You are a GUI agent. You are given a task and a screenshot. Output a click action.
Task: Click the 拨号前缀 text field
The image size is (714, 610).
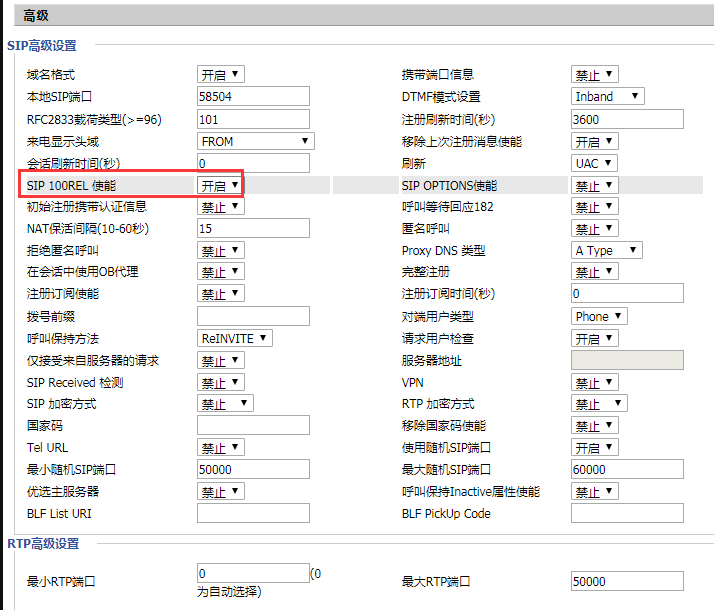(253, 316)
